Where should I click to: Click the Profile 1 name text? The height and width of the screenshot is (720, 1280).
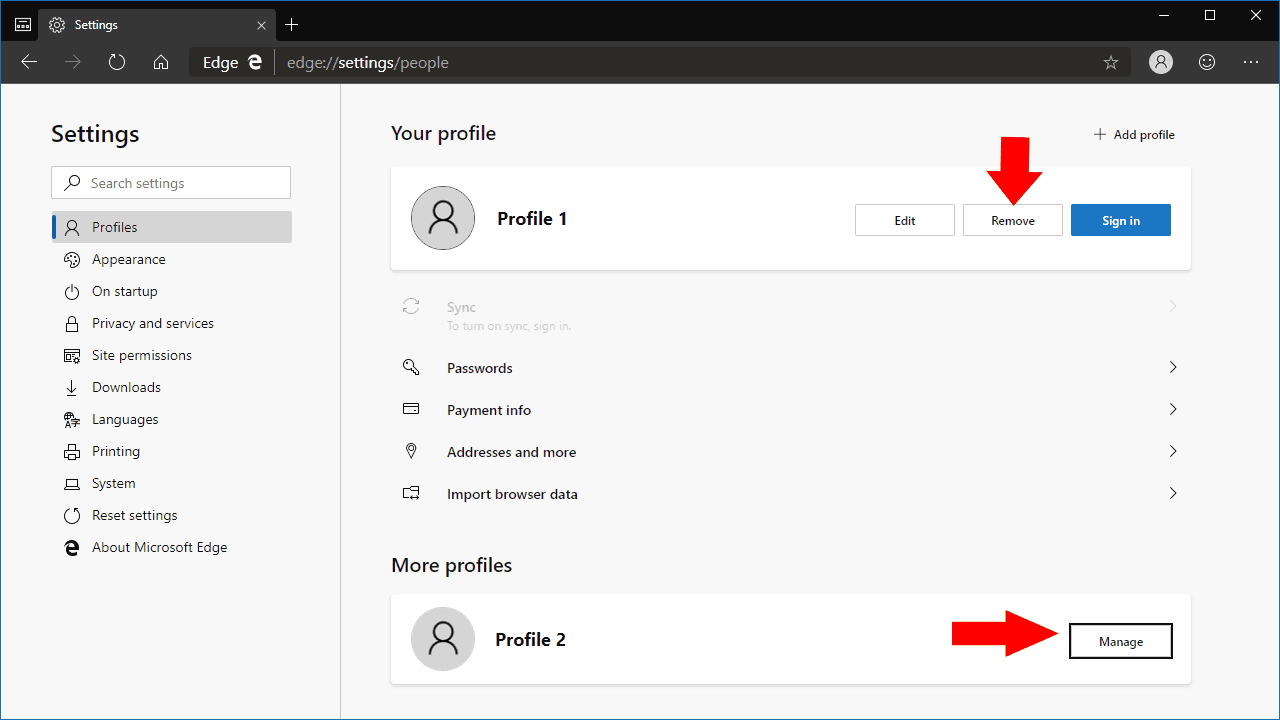click(x=532, y=218)
